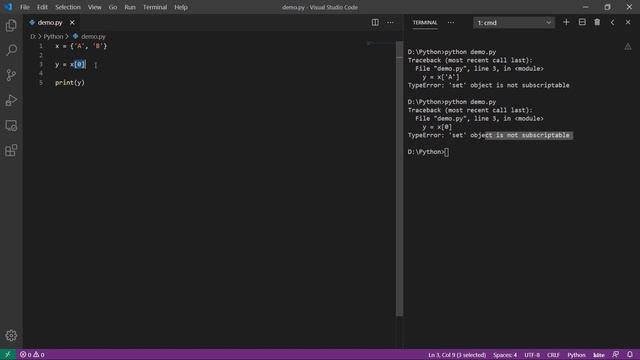This screenshot has width=640, height=360.
Task: Open the Manage gear settings icon
Action: point(11,335)
